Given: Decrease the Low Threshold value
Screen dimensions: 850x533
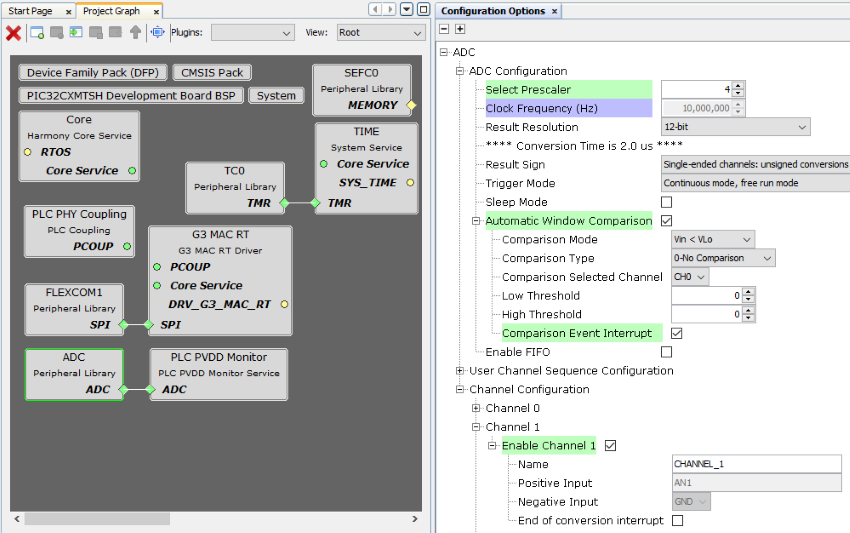Looking at the screenshot, I should click(749, 300).
